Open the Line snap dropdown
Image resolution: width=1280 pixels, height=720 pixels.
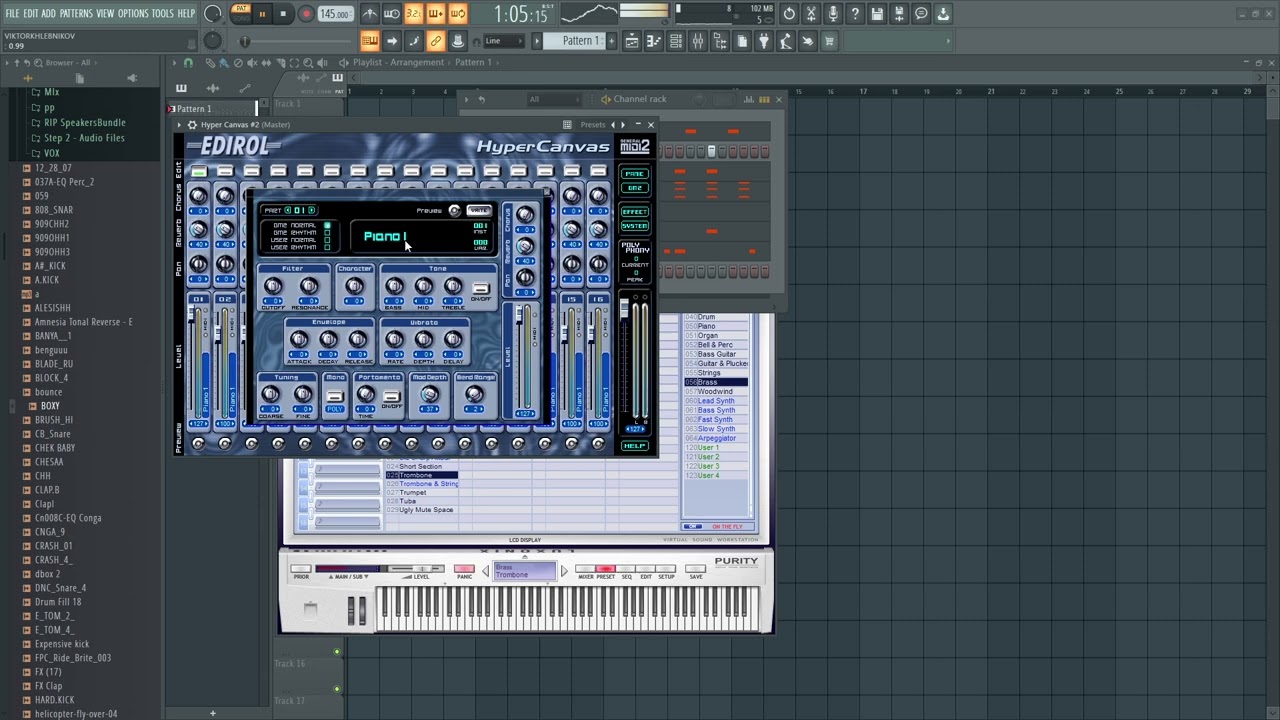pyautogui.click(x=504, y=41)
